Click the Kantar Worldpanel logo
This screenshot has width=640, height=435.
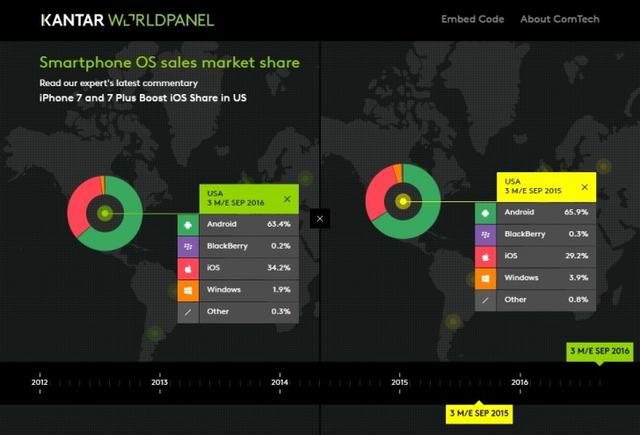click(128, 20)
